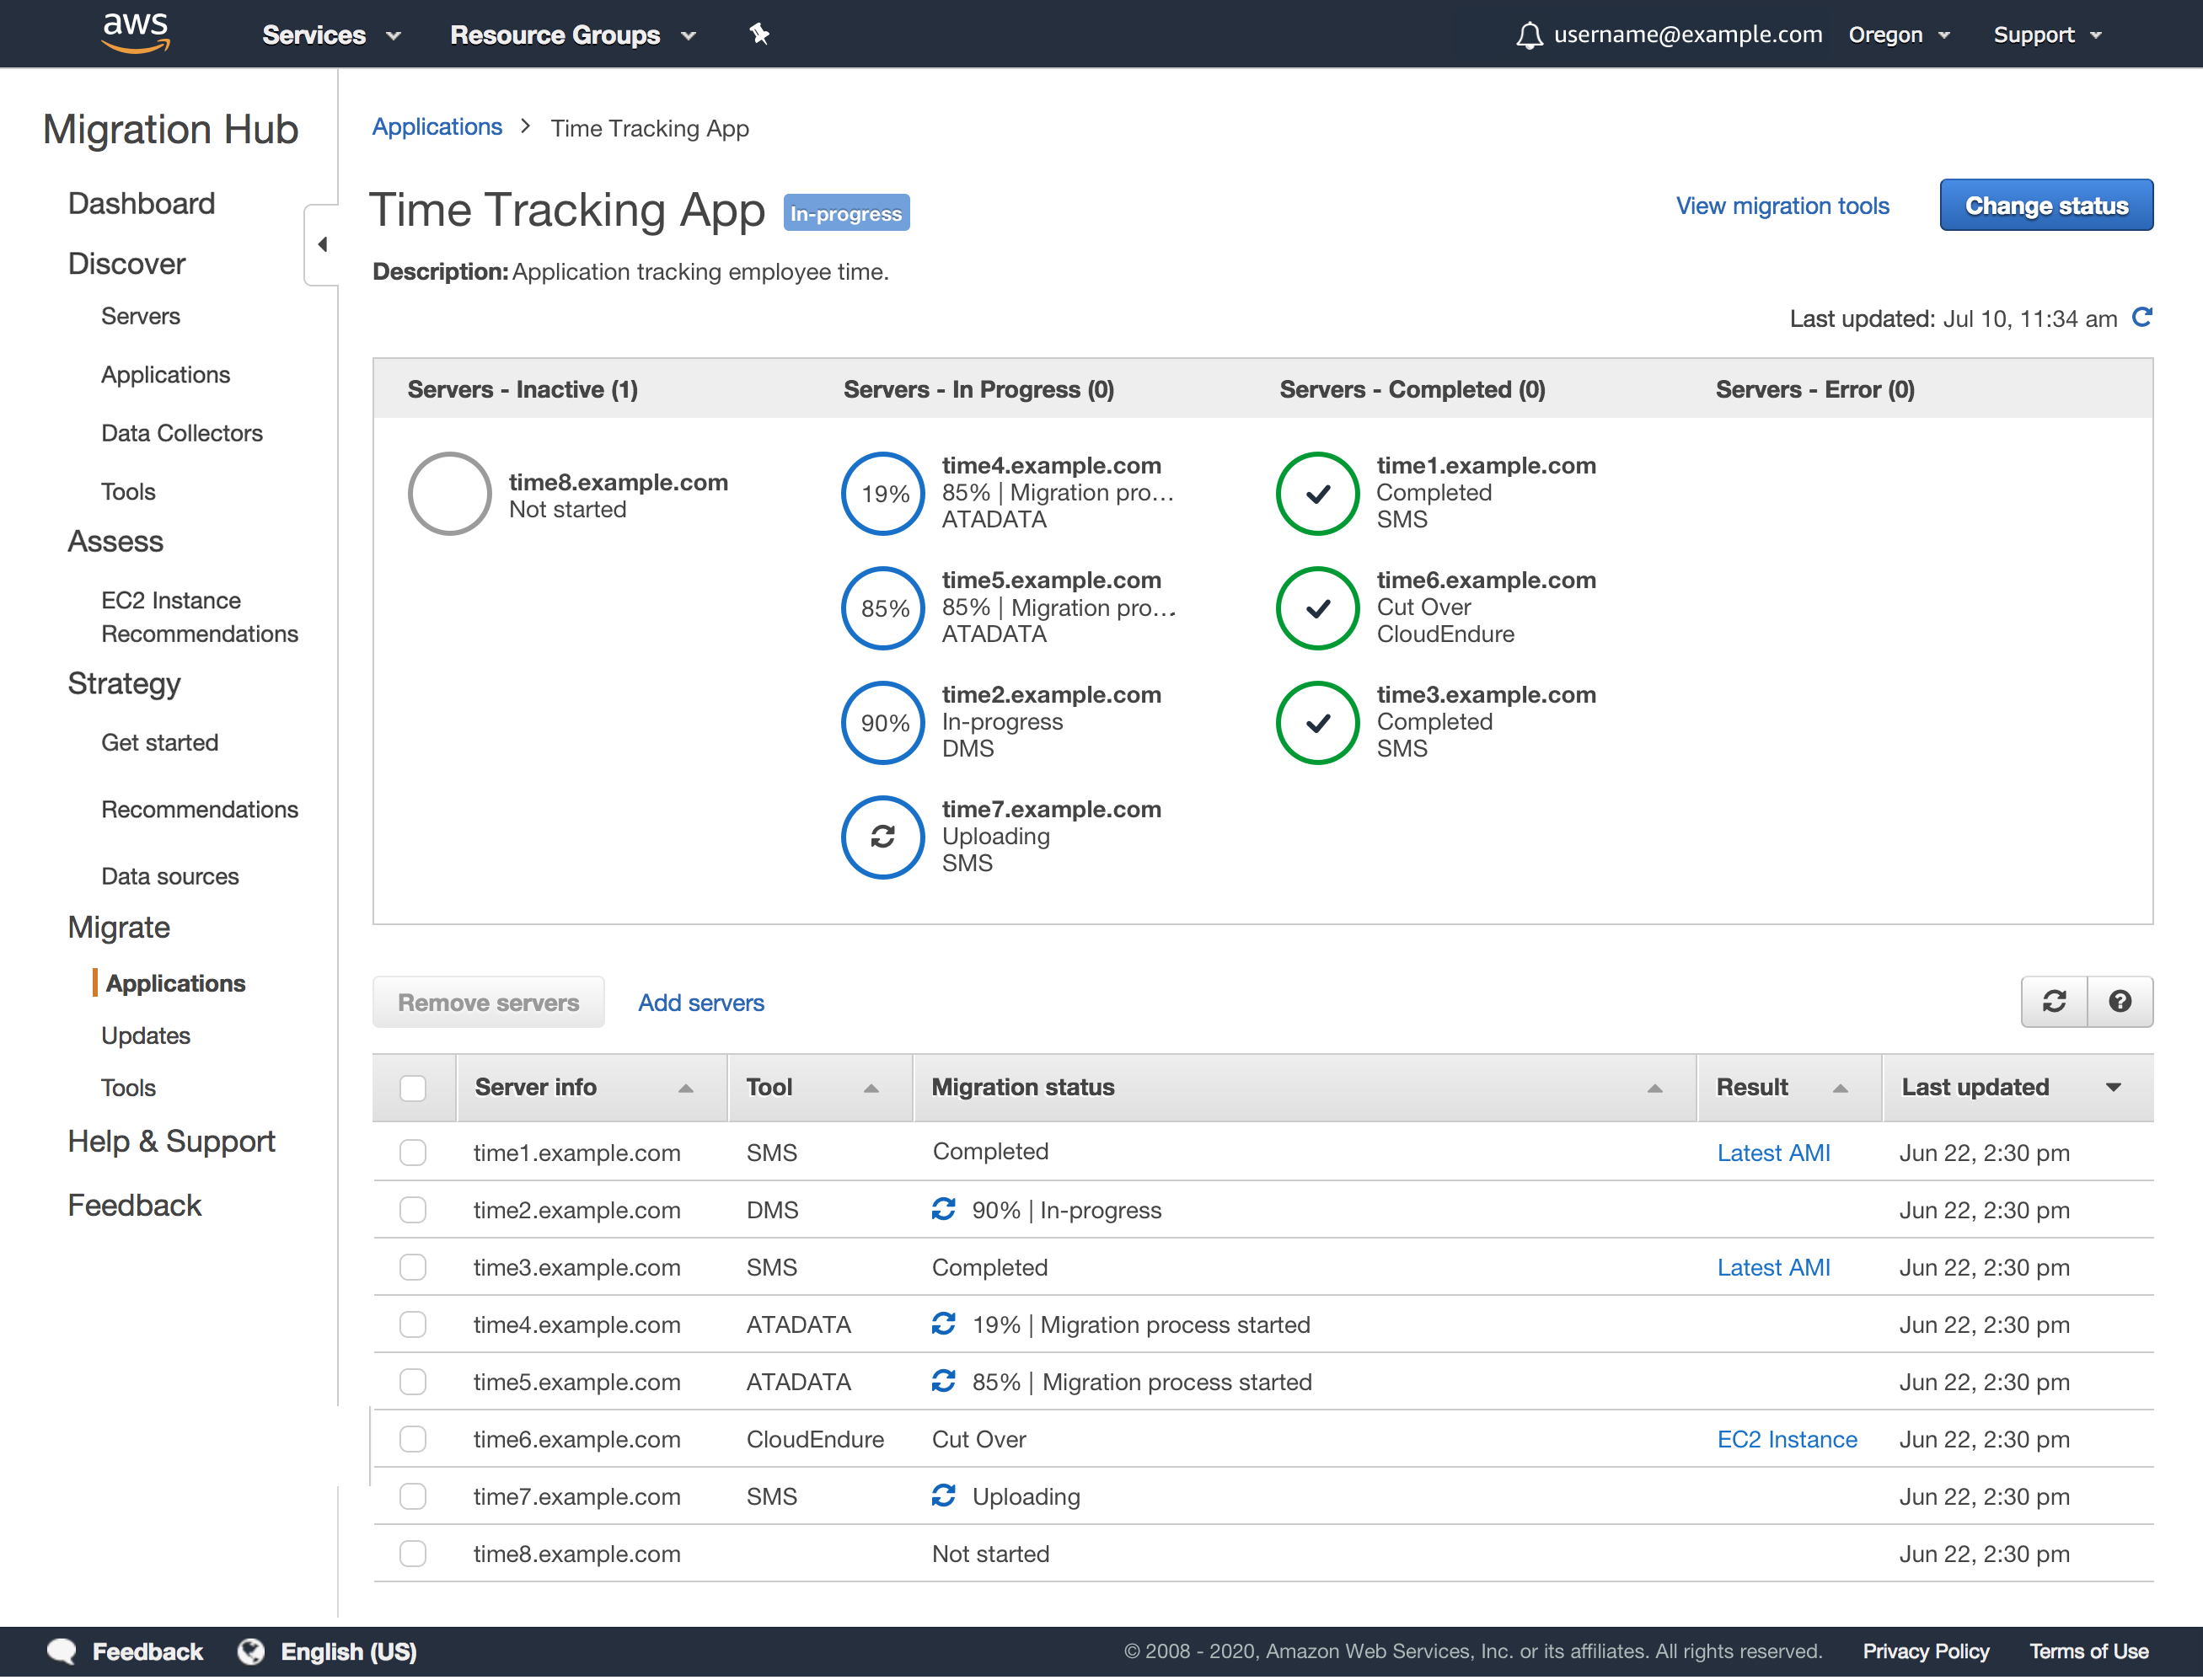The width and height of the screenshot is (2203, 1680).
Task: Click the time7 uploading sync circle icon
Action: [x=883, y=838]
